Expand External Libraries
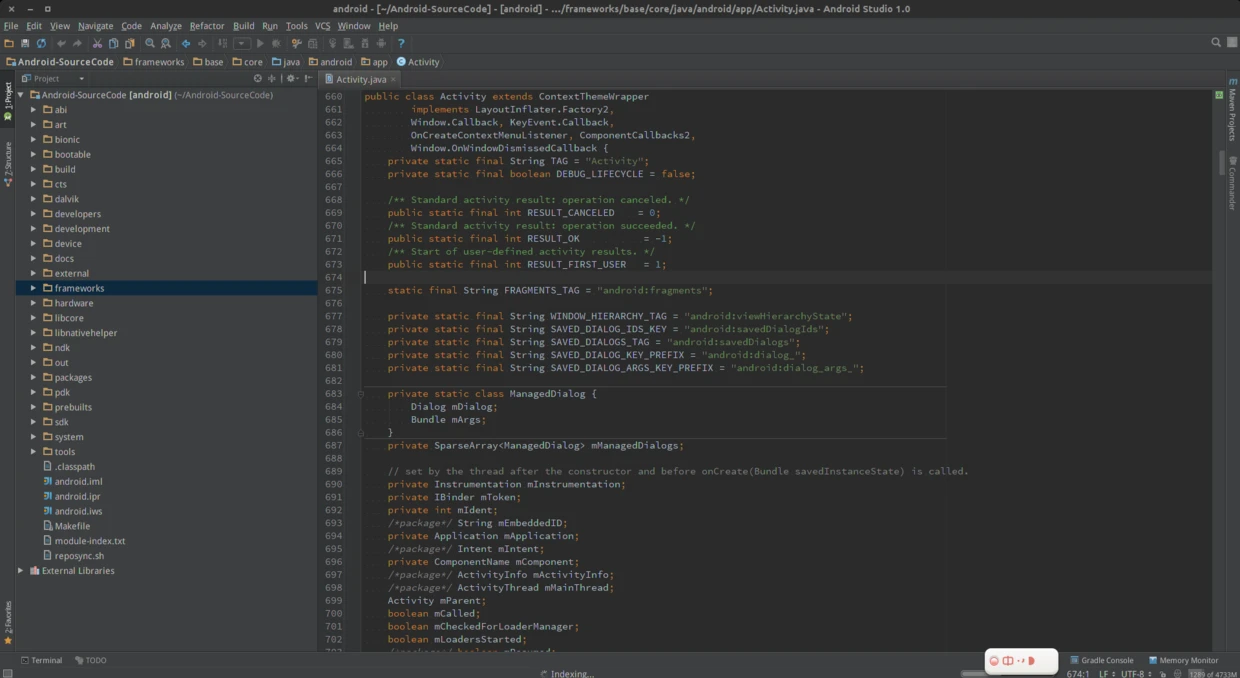 tap(20, 570)
